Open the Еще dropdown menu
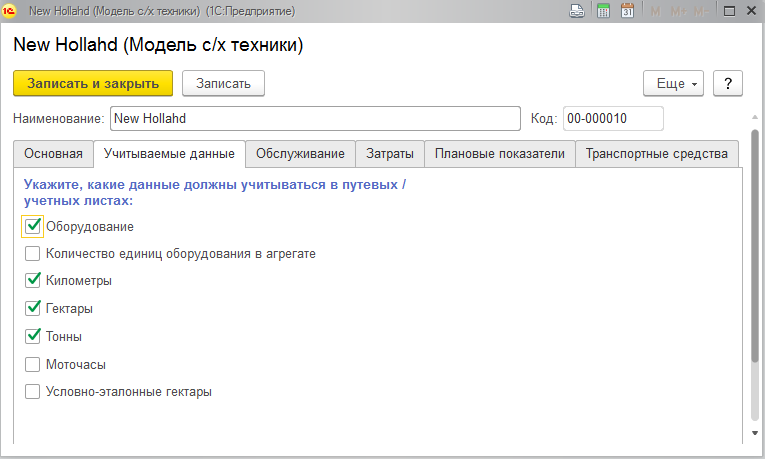 point(673,83)
